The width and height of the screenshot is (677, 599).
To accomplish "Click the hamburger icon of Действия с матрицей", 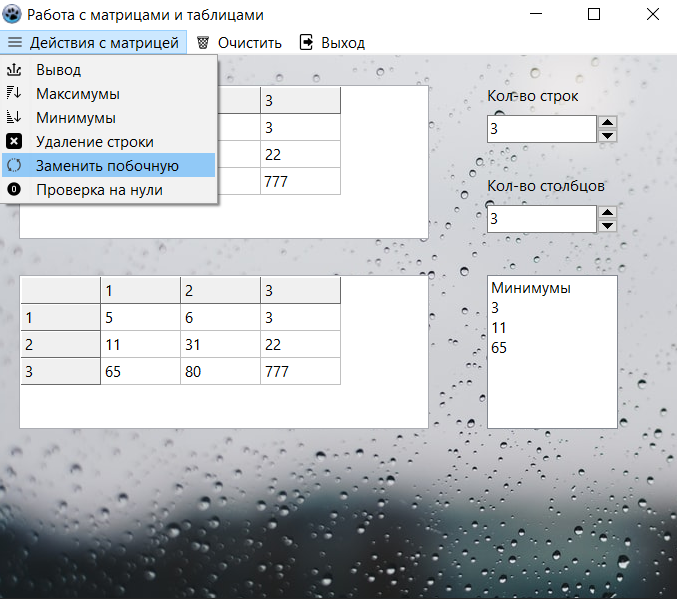I will click(15, 42).
